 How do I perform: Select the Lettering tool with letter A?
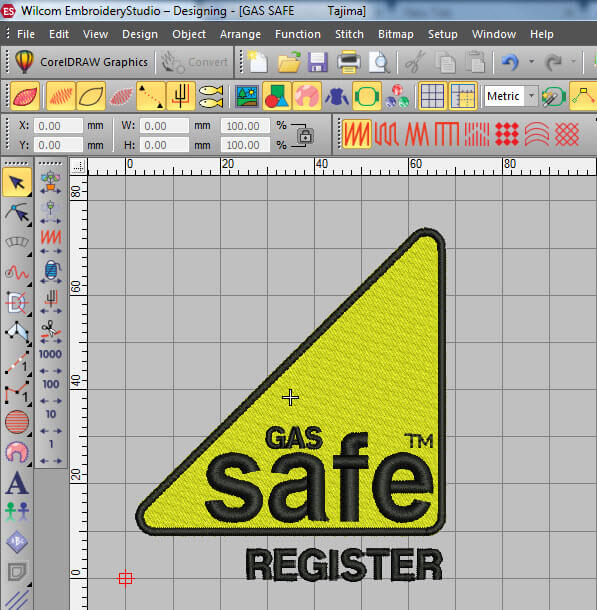coord(17,483)
